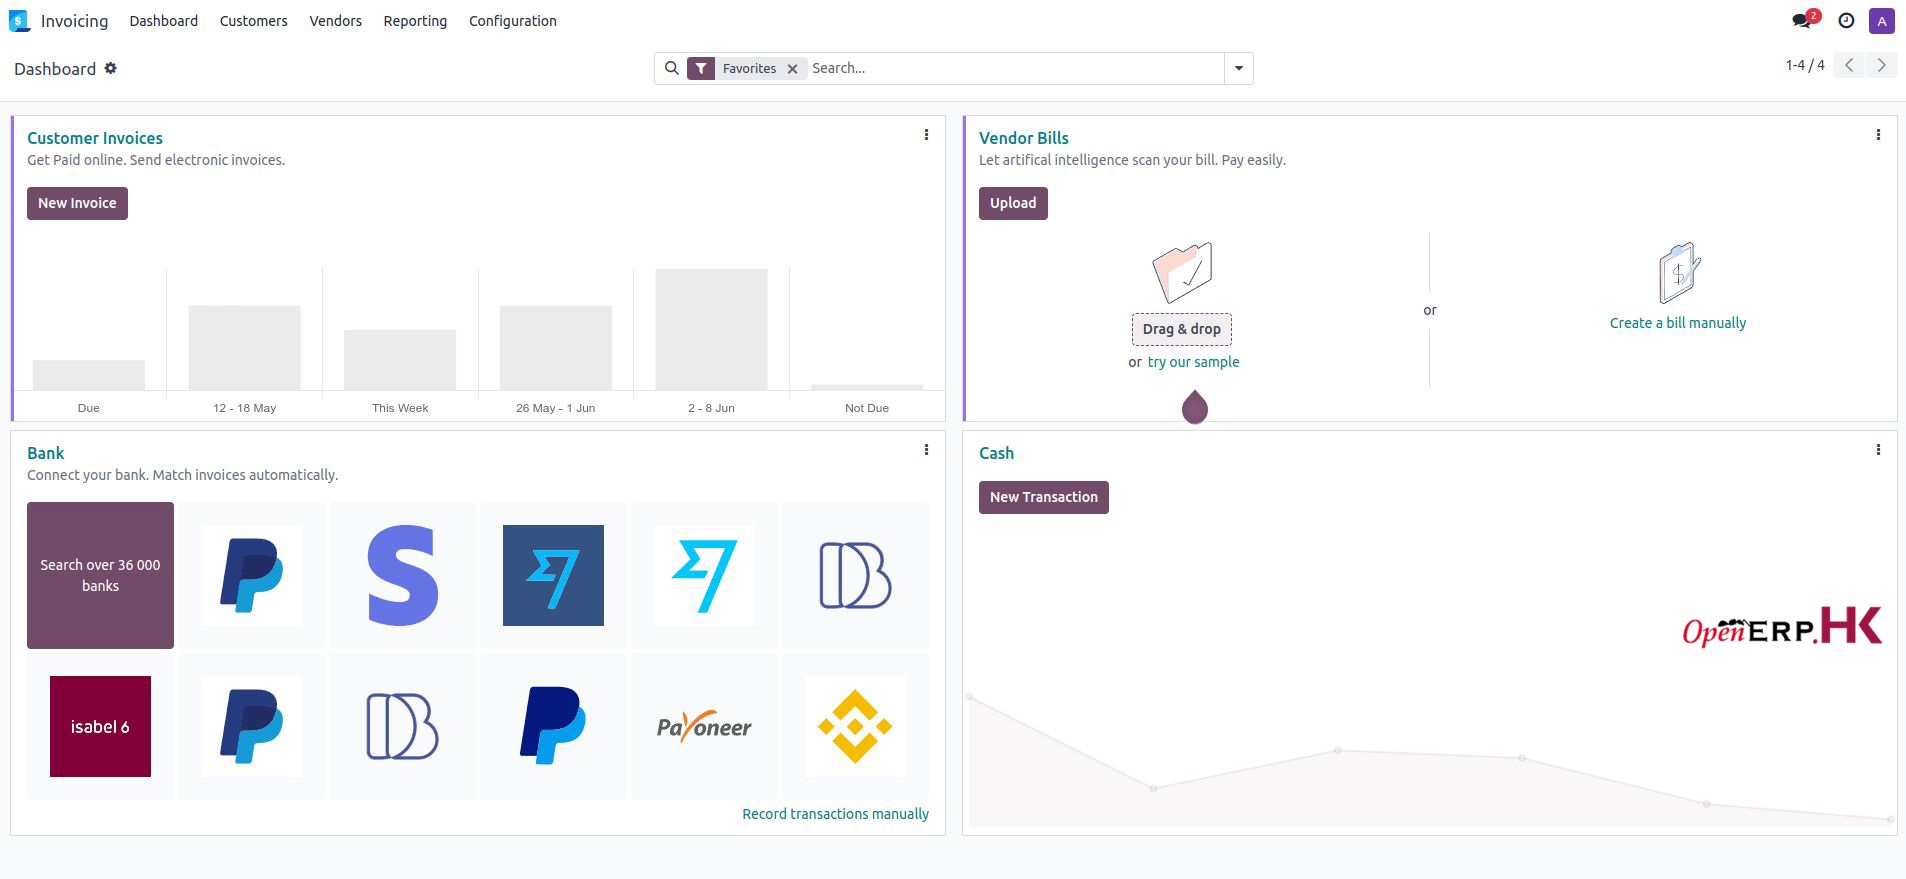This screenshot has height=879, width=1906.
Task: Open the Cash card title
Action: pyautogui.click(x=996, y=453)
